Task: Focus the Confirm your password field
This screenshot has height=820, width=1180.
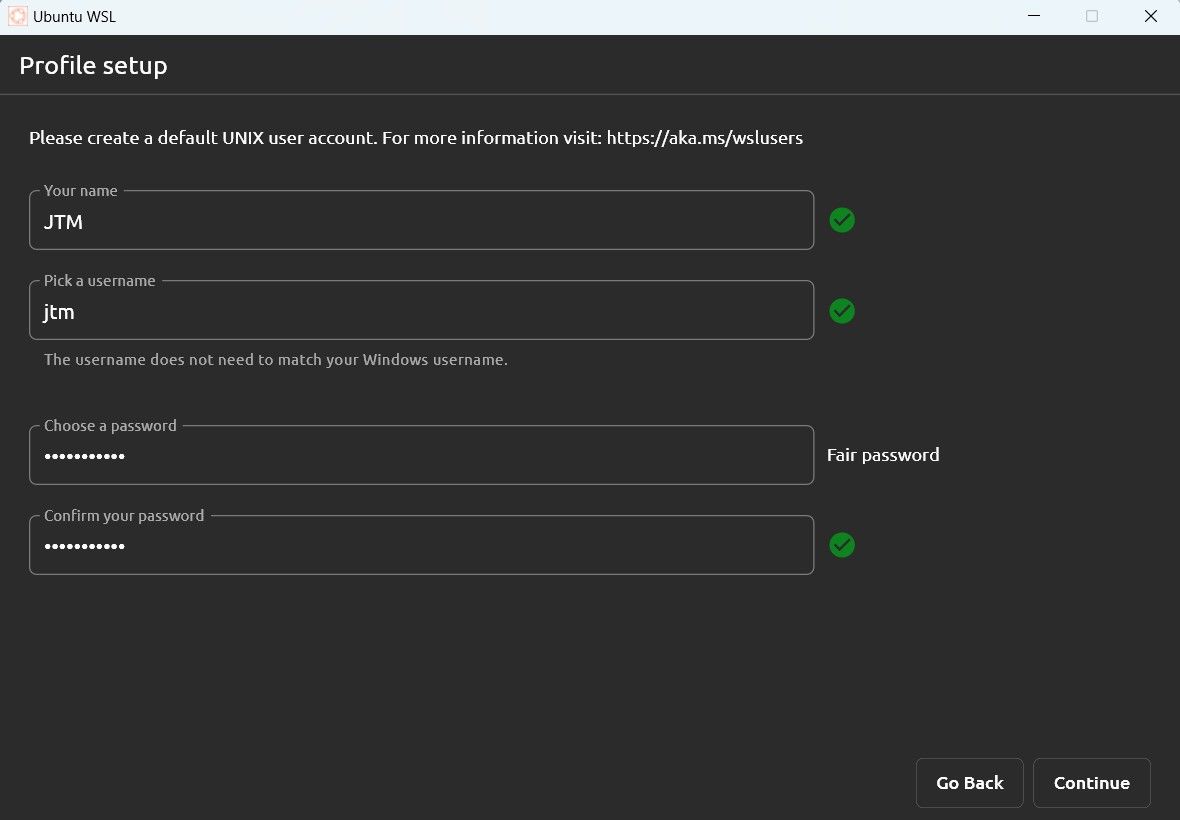Action: coord(421,545)
